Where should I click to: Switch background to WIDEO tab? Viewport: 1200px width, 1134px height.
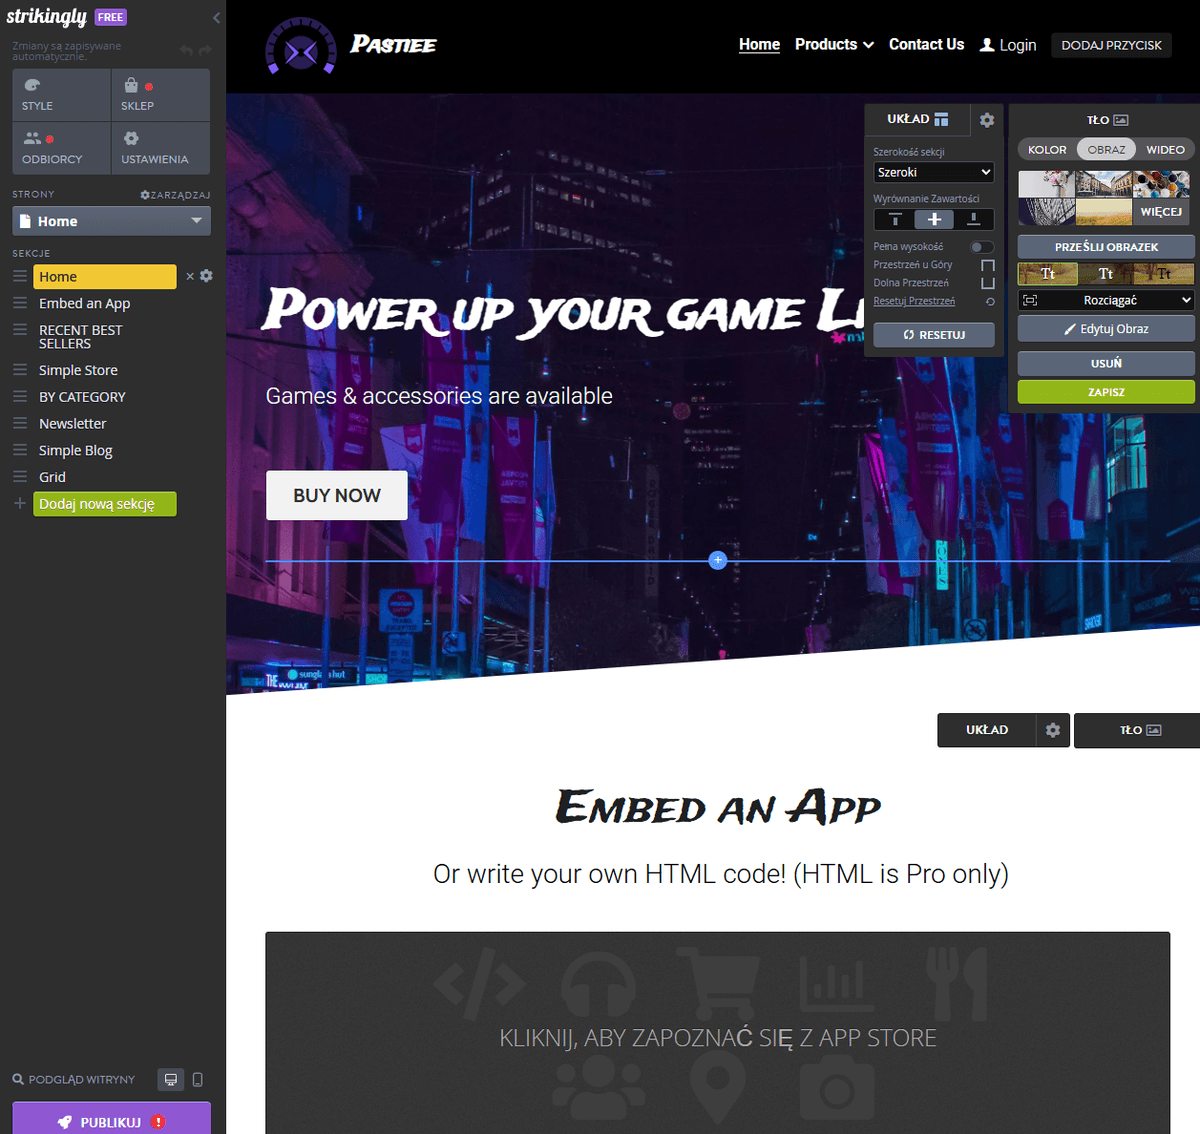tap(1165, 150)
